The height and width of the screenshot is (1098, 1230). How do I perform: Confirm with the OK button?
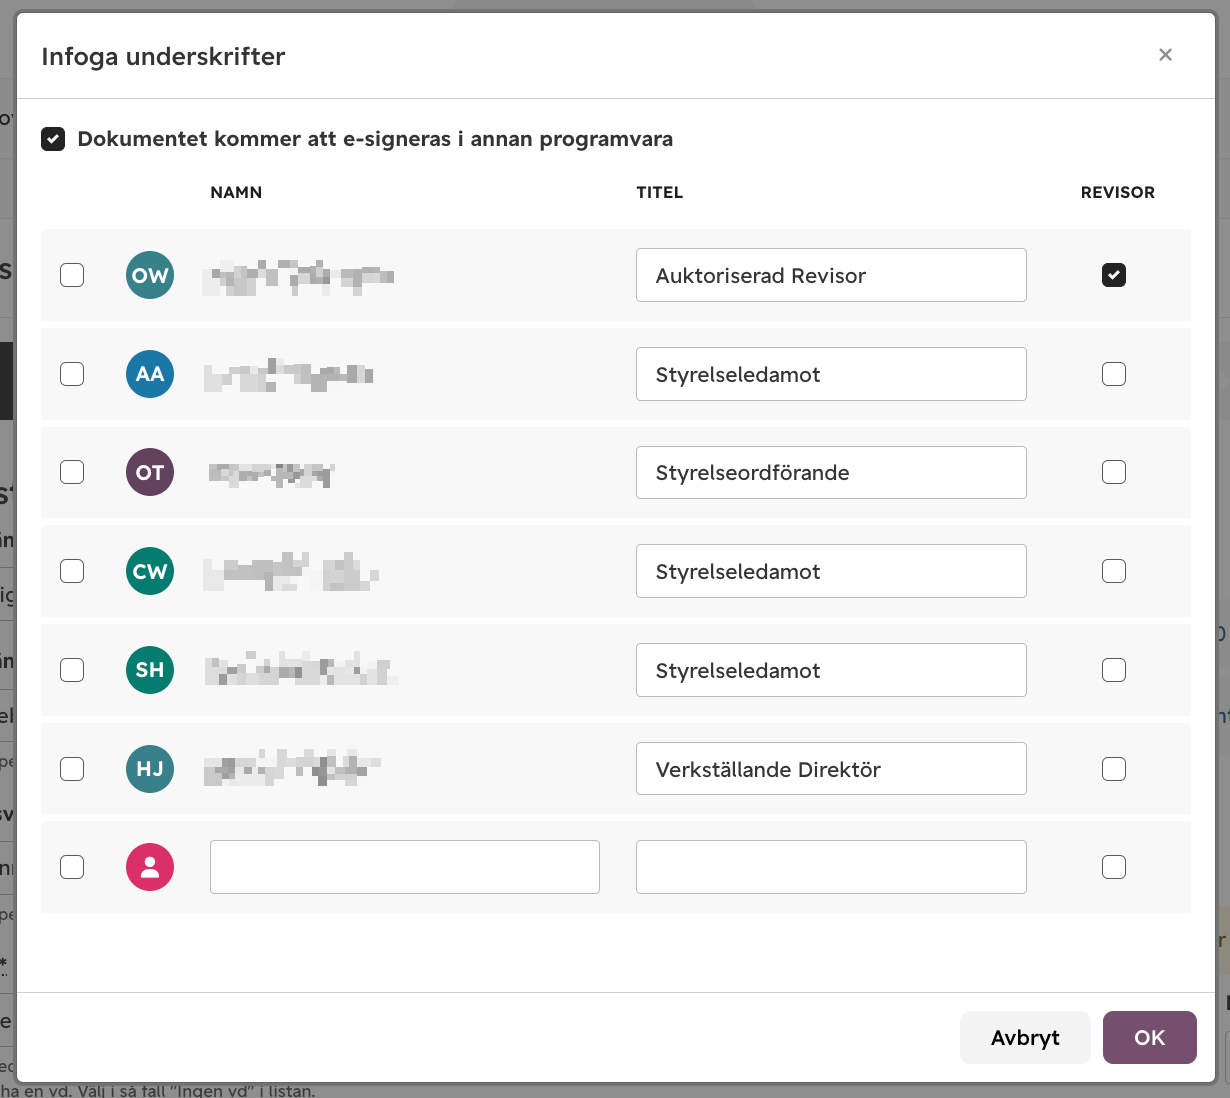(1150, 1037)
